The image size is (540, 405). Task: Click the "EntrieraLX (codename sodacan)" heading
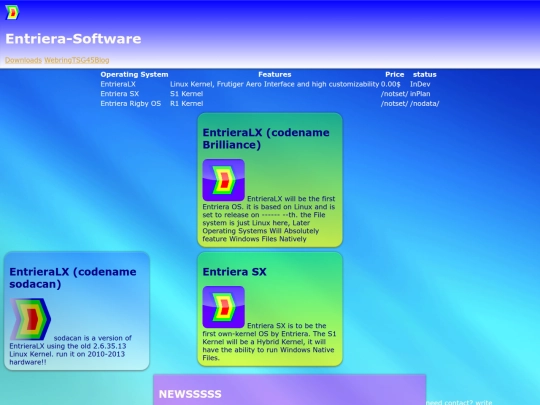pyautogui.click(x=73, y=278)
